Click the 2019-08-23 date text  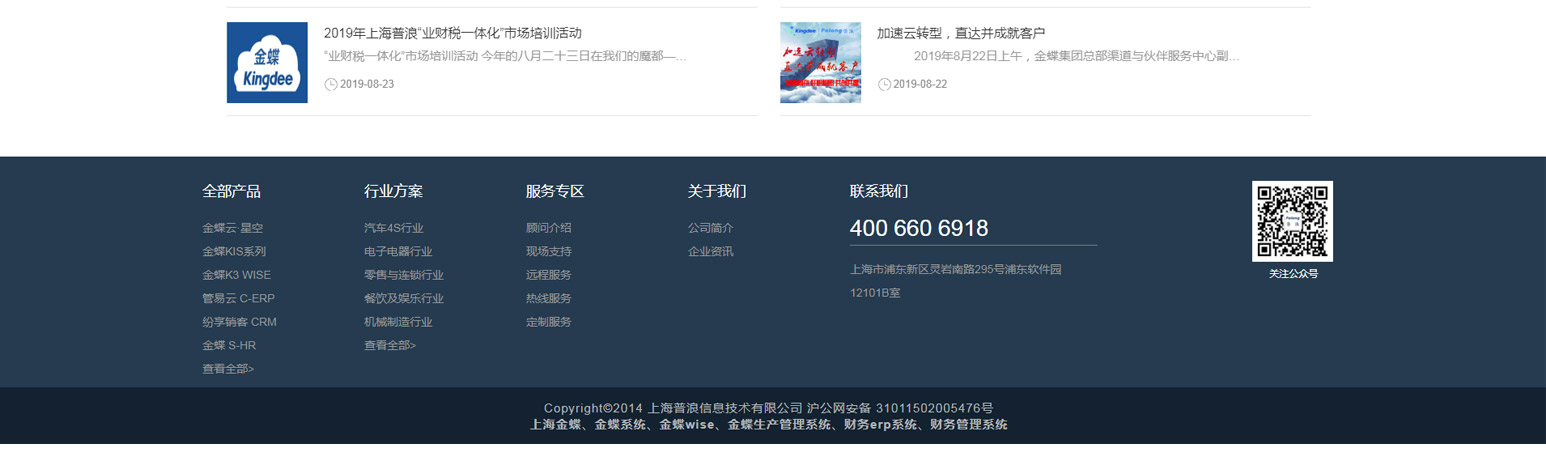pos(367,84)
